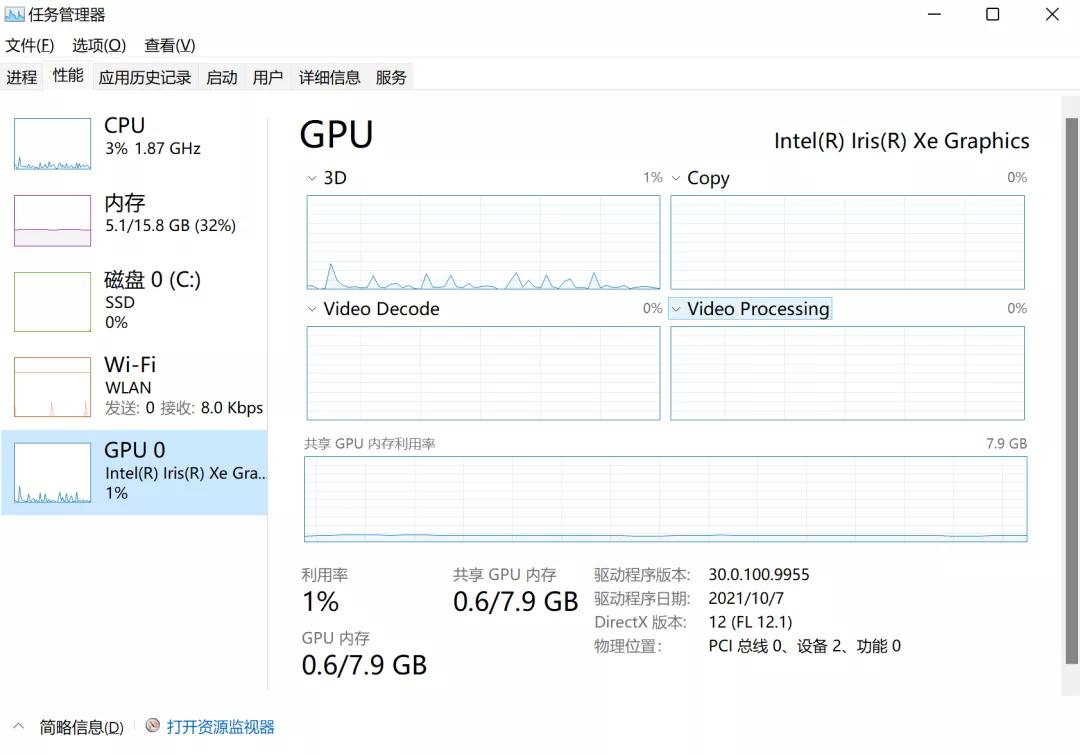The width and height of the screenshot is (1080, 754).
Task: Click the Resource Monitor icon at bottom
Action: click(153, 726)
